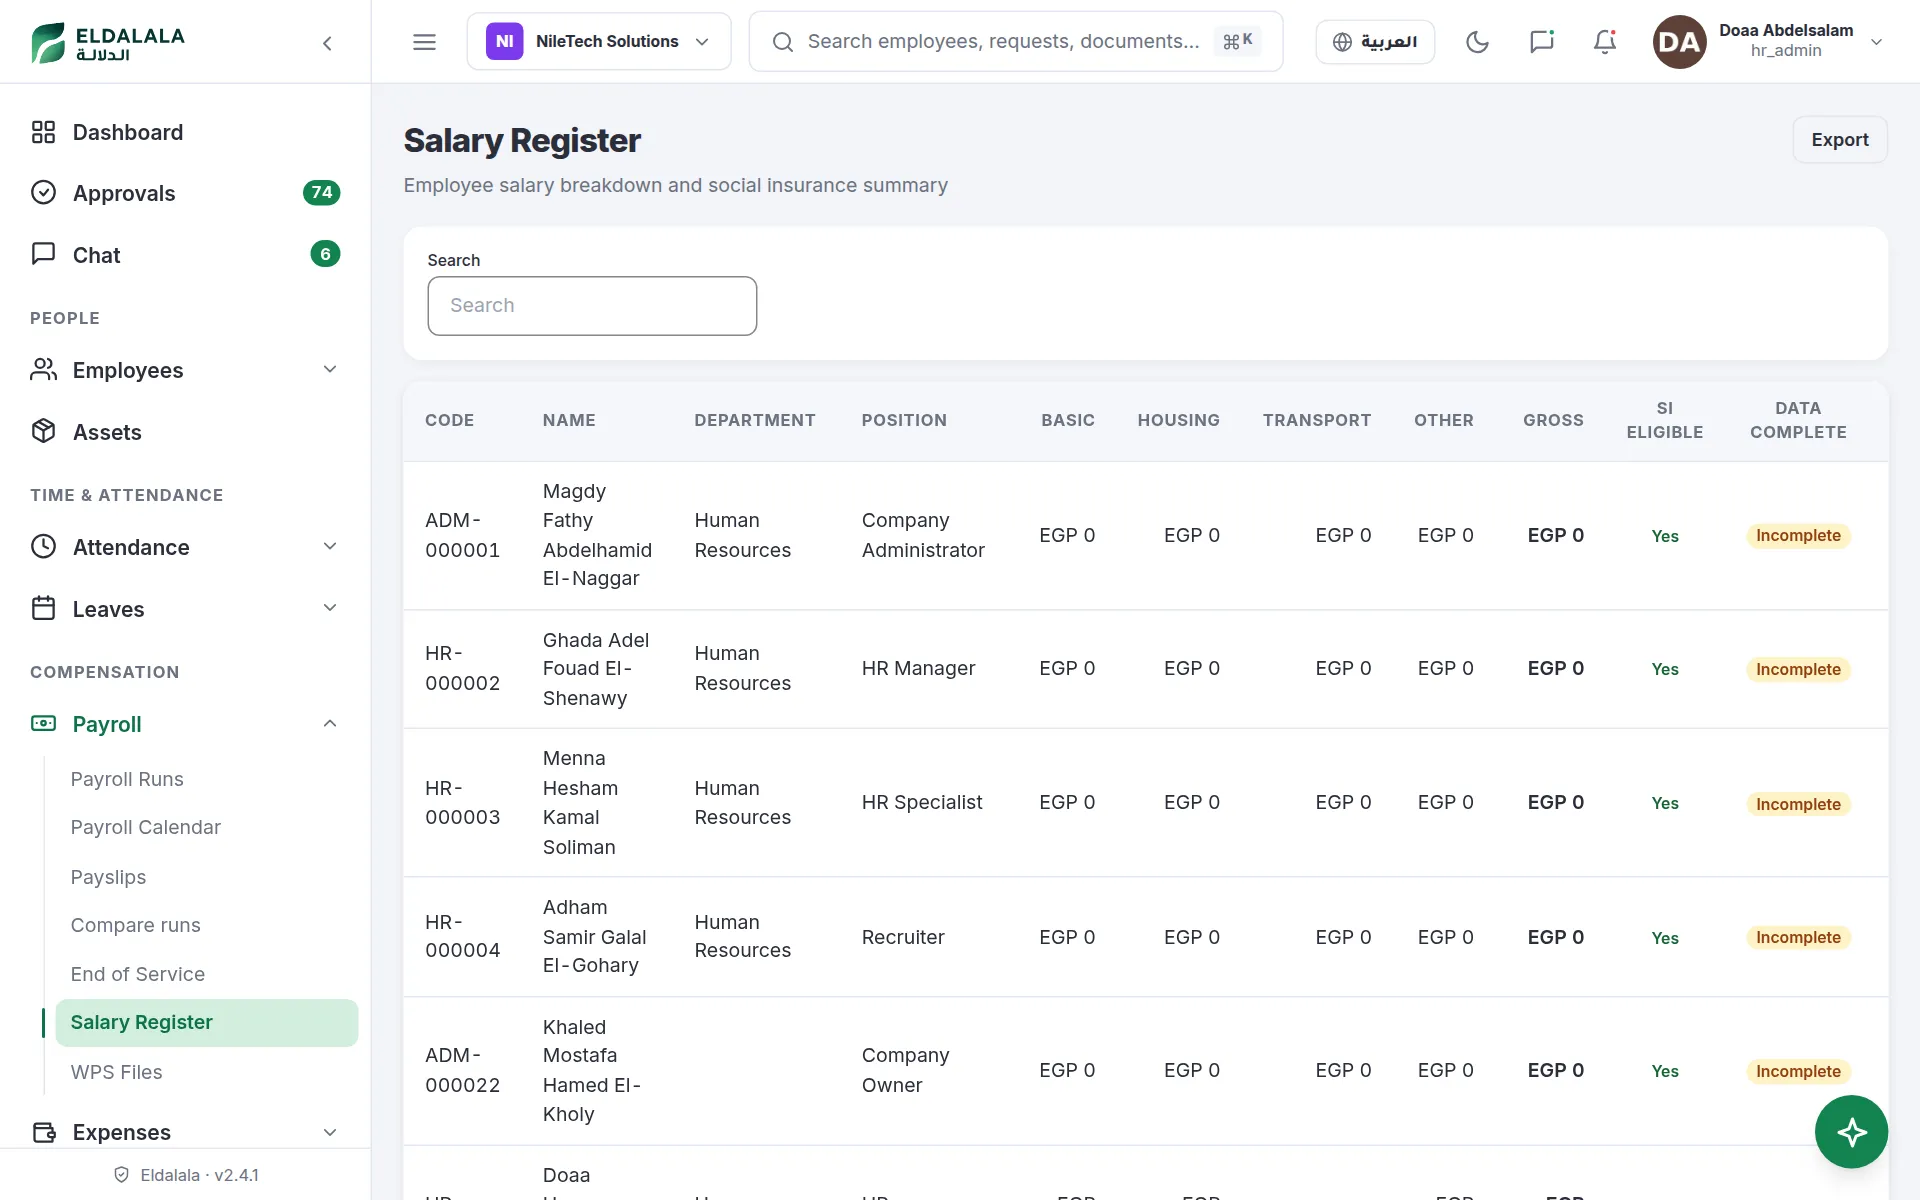Open Approvals page
Screen dimensions: 1920x1200
[x=124, y=193]
